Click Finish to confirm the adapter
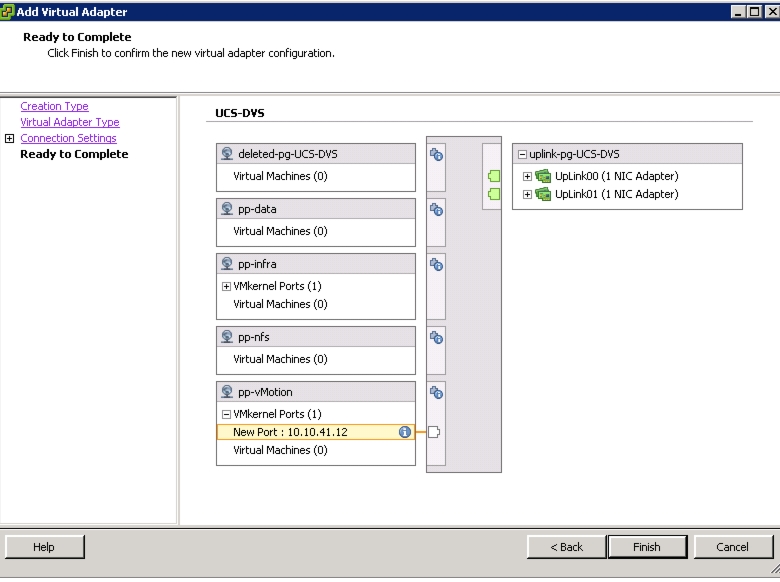 click(x=647, y=547)
